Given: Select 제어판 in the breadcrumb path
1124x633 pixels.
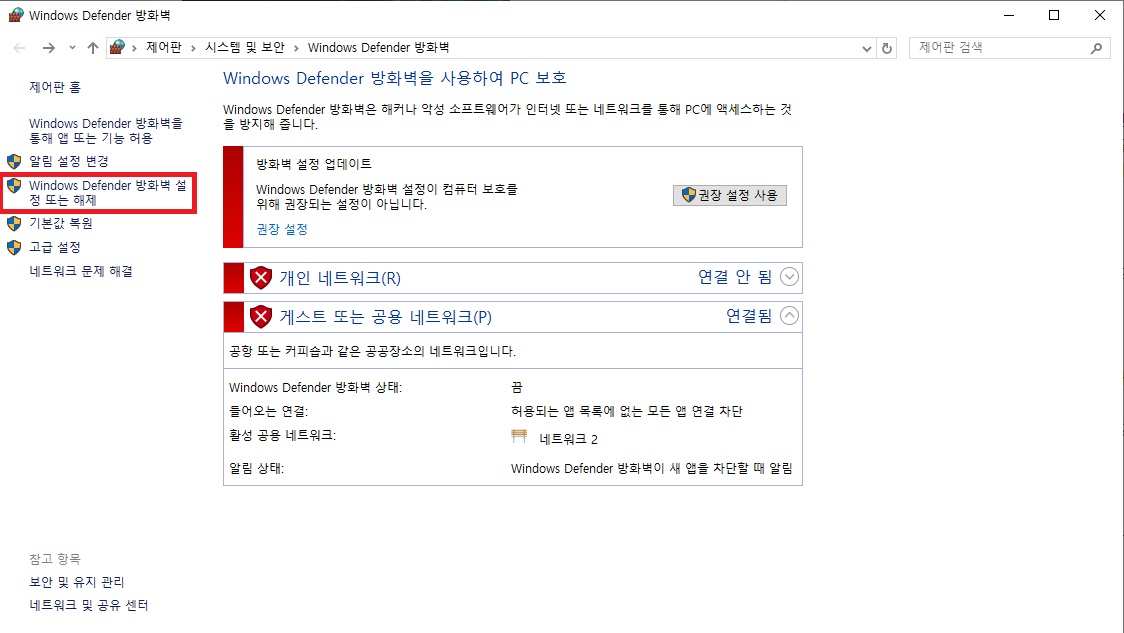Looking at the screenshot, I should coord(164,47).
